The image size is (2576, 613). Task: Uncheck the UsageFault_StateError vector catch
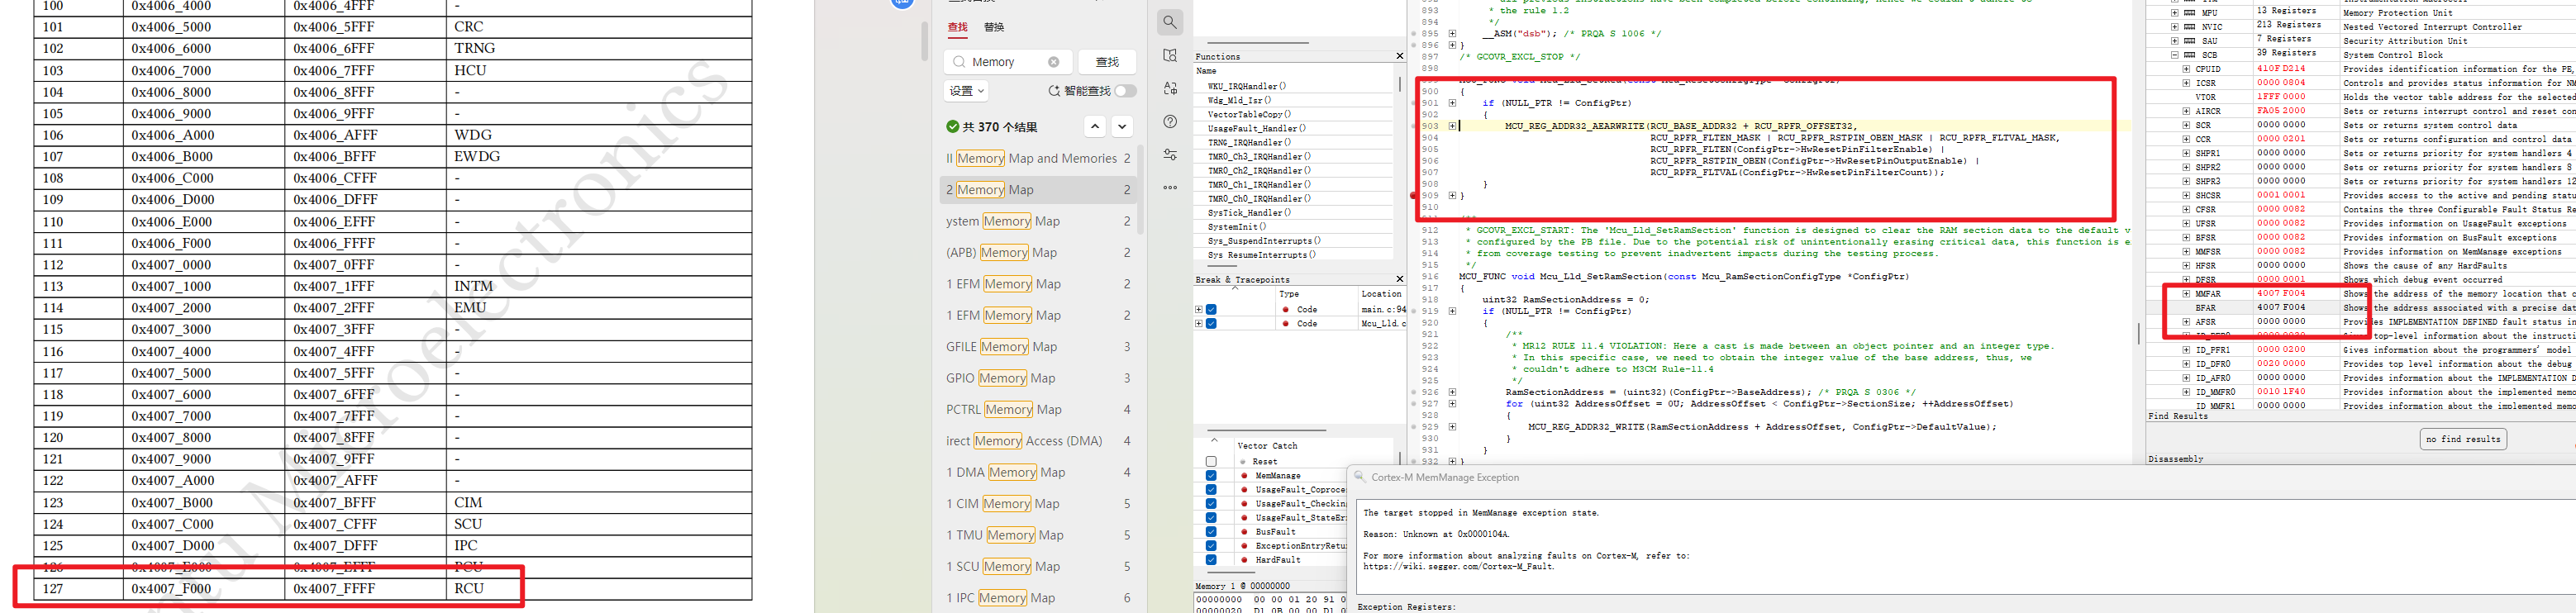coord(1211,518)
